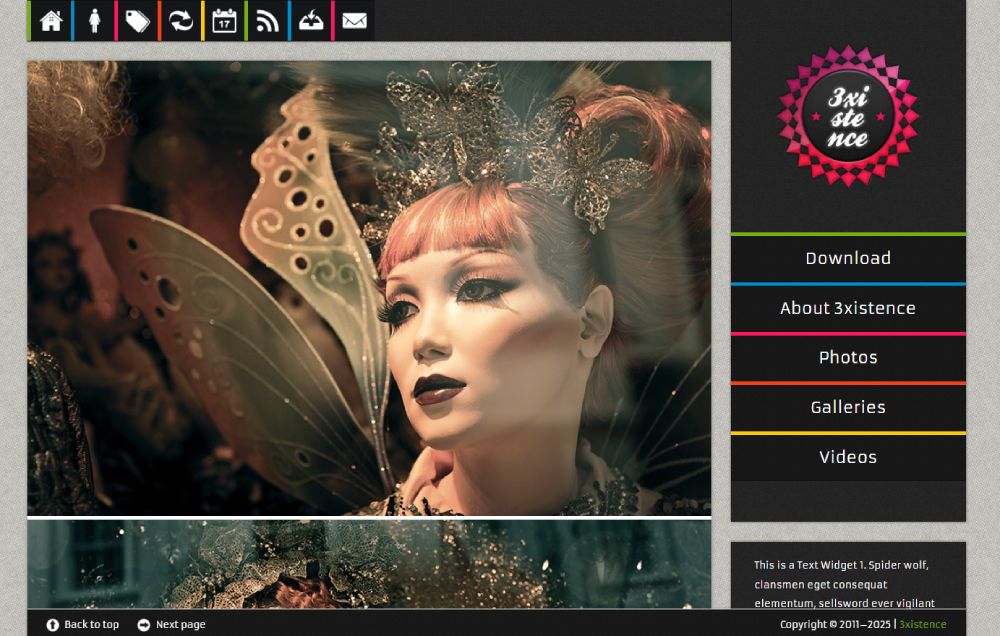
Task: Subscribe via the RSS feed icon
Action: point(268,21)
